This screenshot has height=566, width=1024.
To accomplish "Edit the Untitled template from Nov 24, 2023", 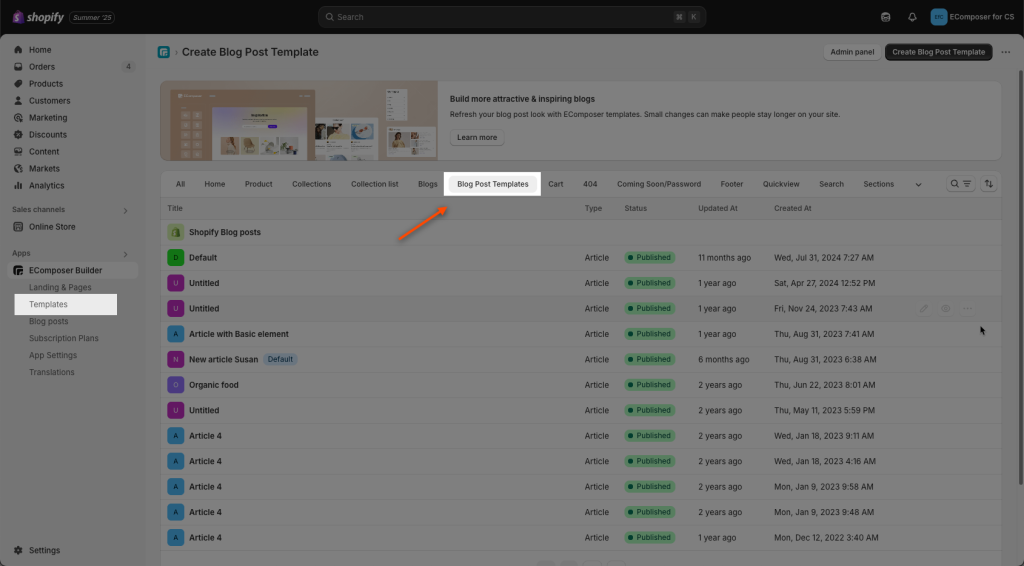I will click(x=923, y=309).
